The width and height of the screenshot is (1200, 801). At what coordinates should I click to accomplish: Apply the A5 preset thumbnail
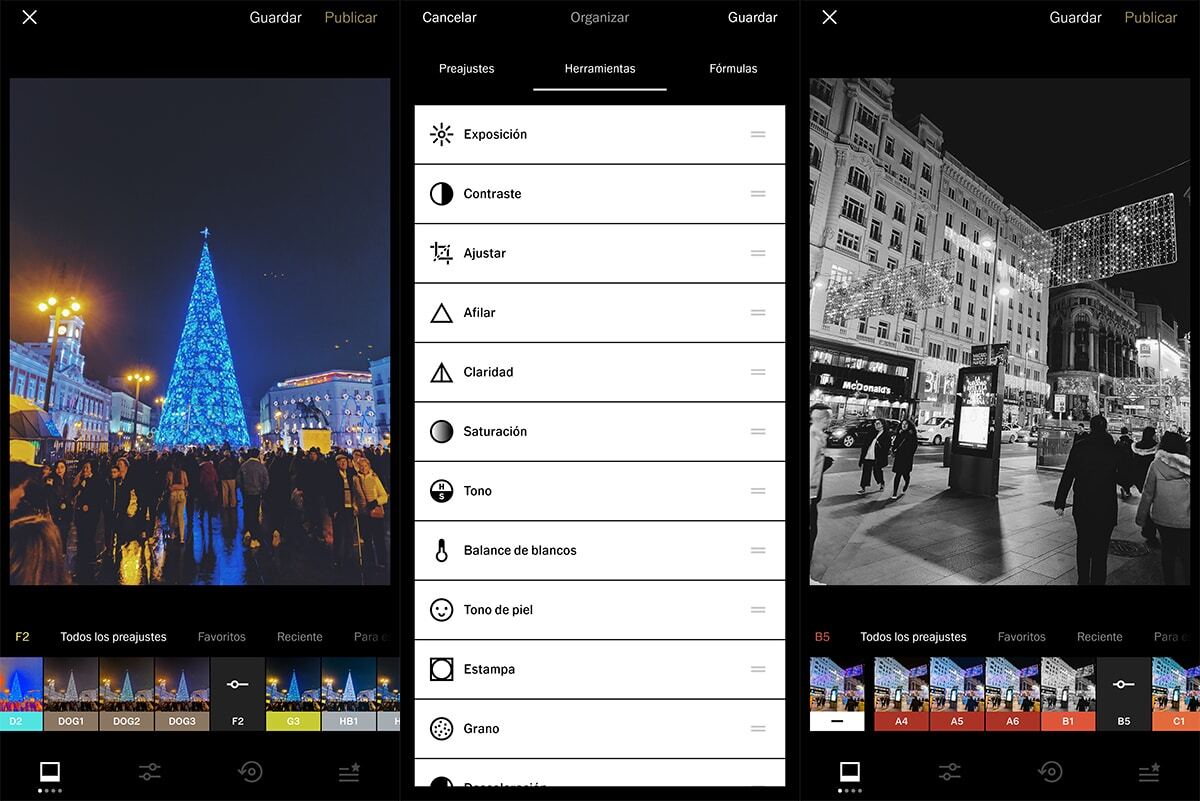click(957, 693)
